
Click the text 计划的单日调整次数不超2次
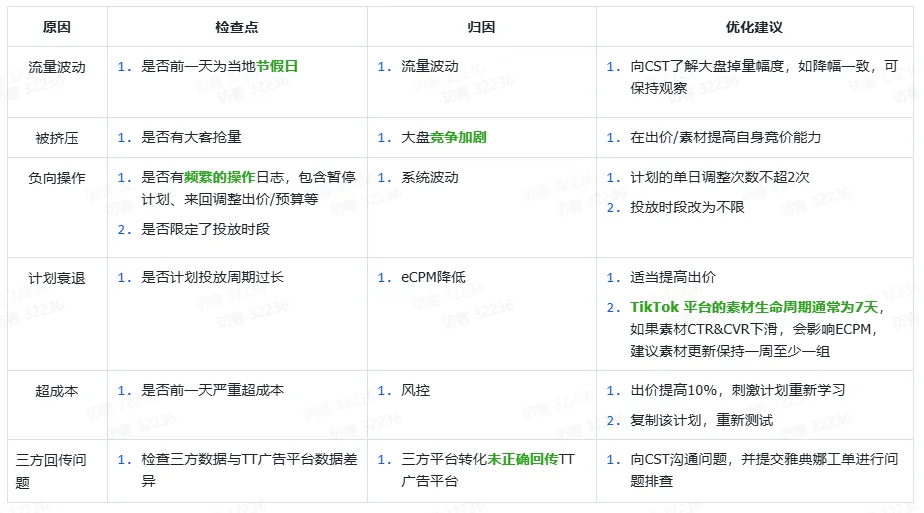(x=720, y=177)
